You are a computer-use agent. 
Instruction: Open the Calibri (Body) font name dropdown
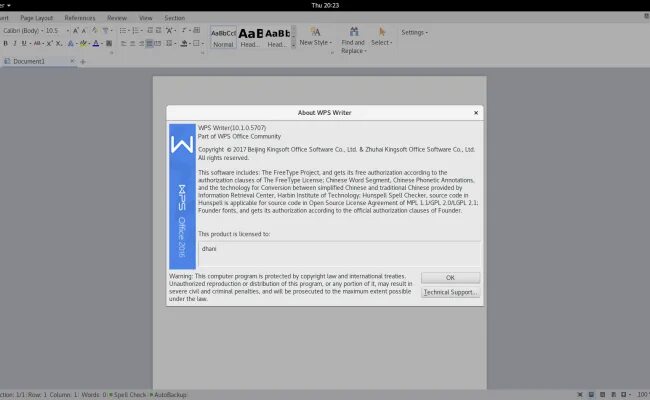pyautogui.click(x=42, y=31)
